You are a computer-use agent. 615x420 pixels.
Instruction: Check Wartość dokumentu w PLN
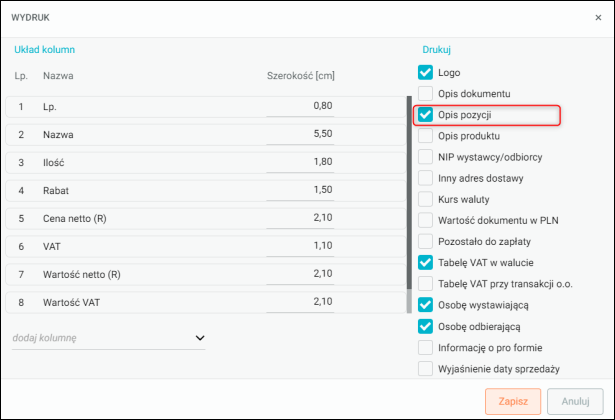pos(426,220)
